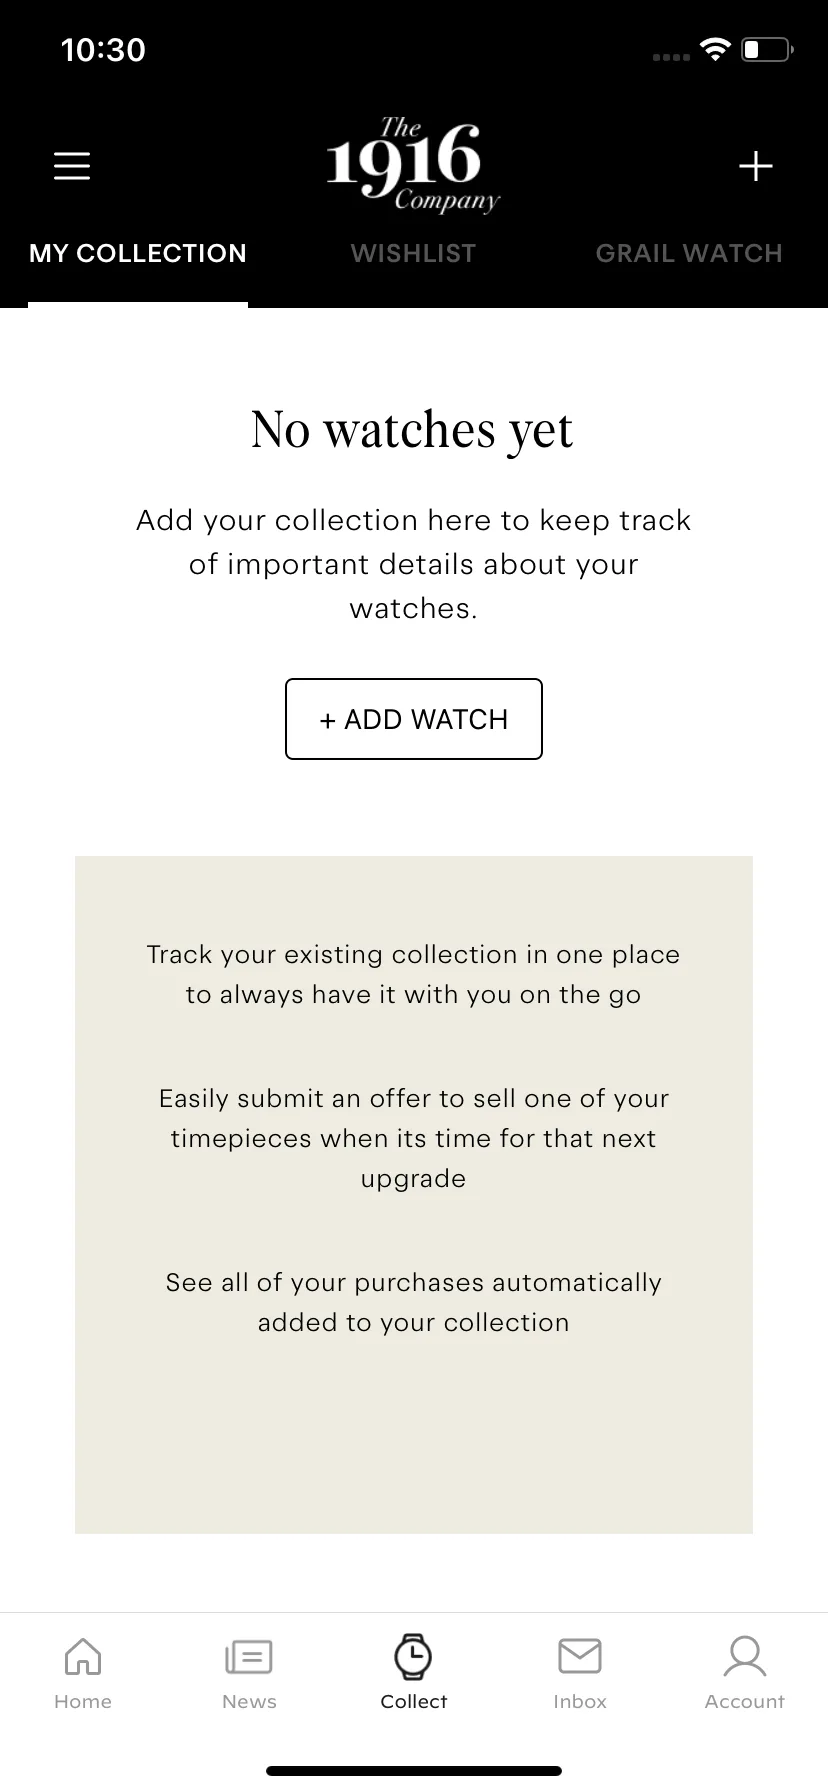
Task: Tap the battery indicator
Action: click(x=767, y=49)
